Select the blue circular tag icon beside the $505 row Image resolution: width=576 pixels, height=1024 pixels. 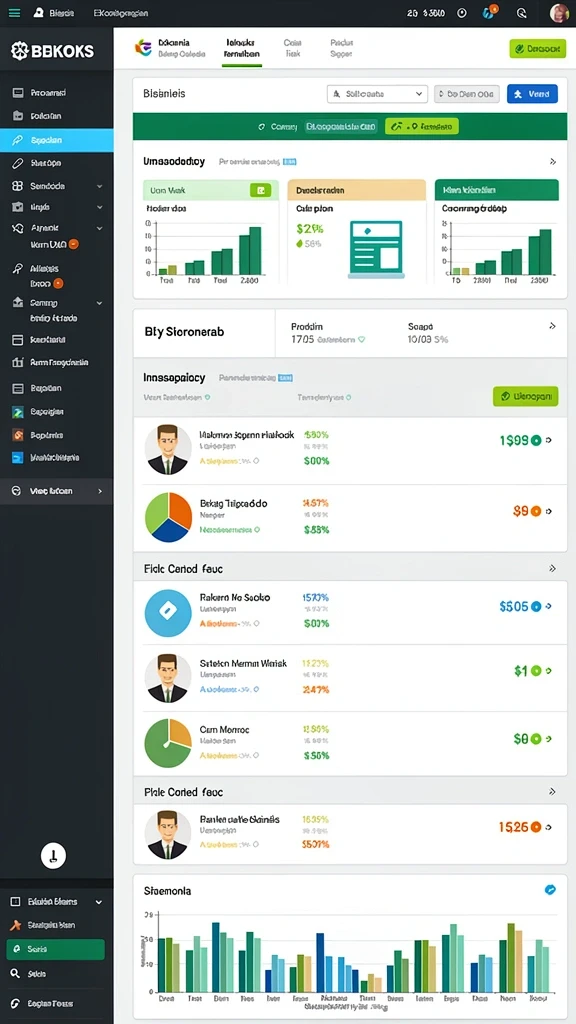(x=537, y=606)
